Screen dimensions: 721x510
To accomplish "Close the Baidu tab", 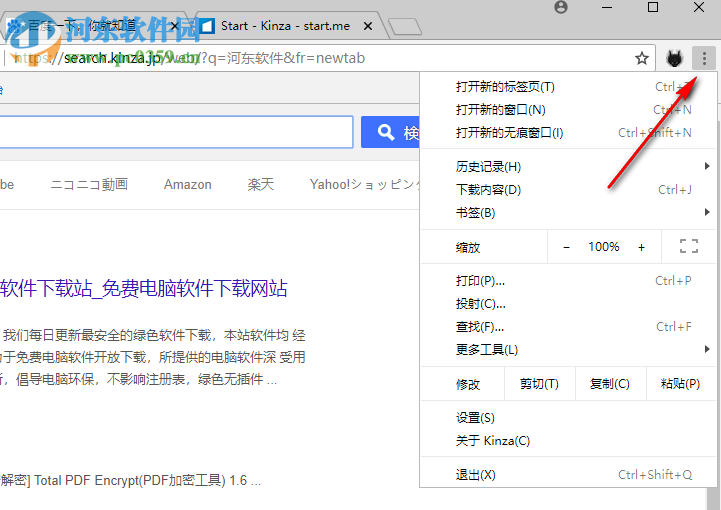I will pyautogui.click(x=174, y=26).
